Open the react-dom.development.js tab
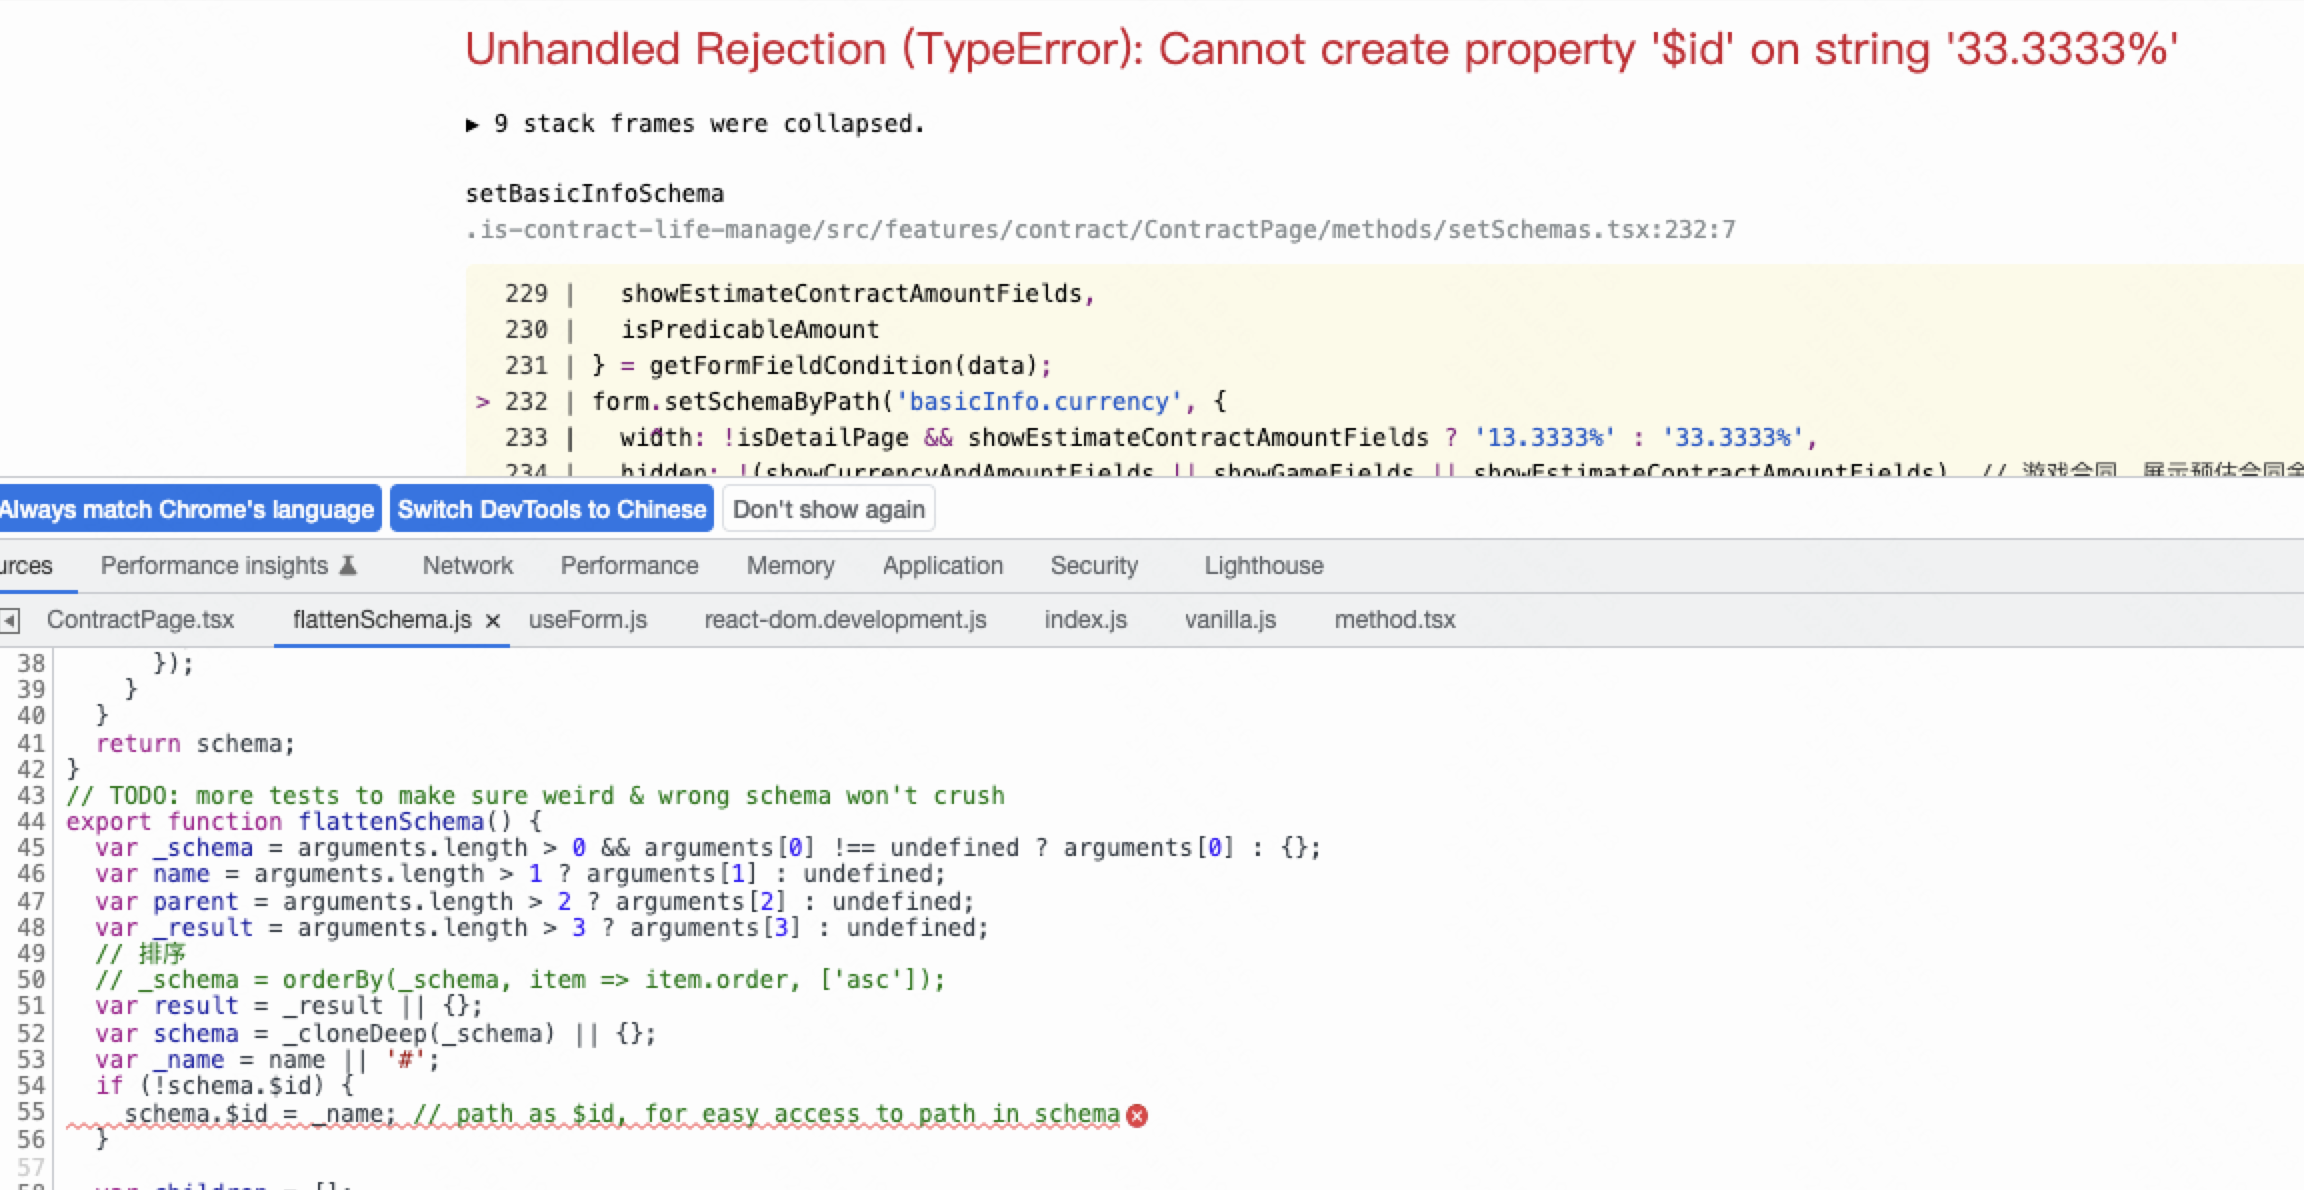2304x1190 pixels. pos(845,620)
